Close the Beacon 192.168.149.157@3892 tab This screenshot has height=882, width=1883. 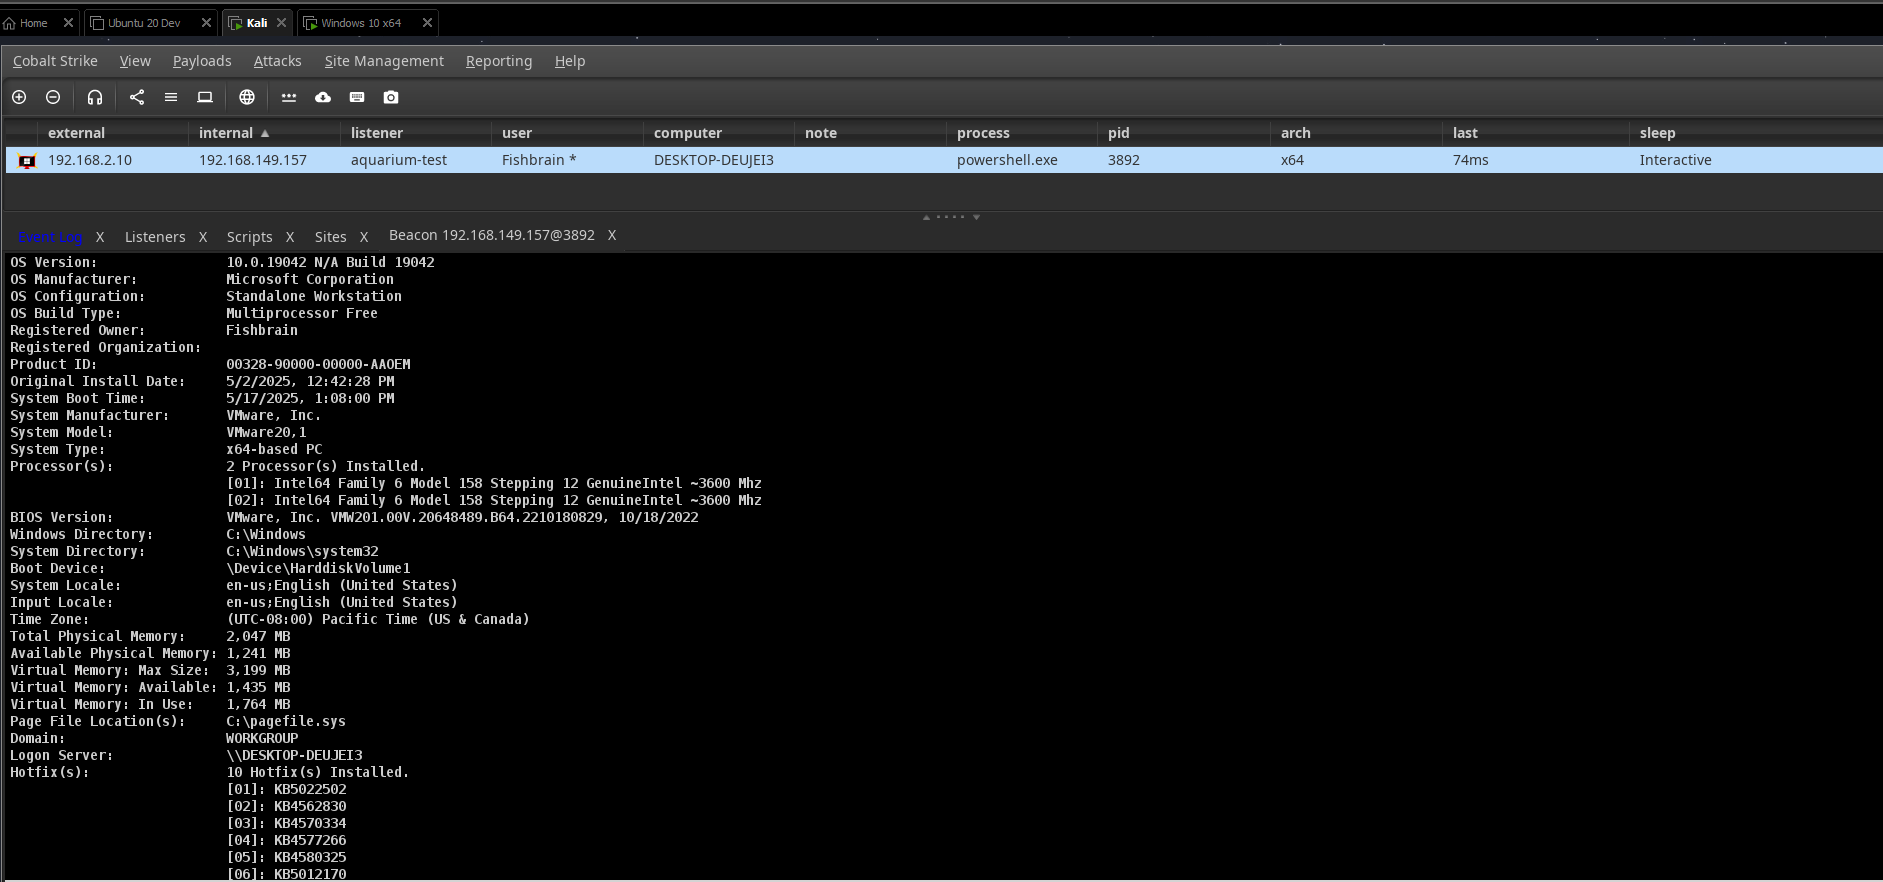click(x=612, y=235)
